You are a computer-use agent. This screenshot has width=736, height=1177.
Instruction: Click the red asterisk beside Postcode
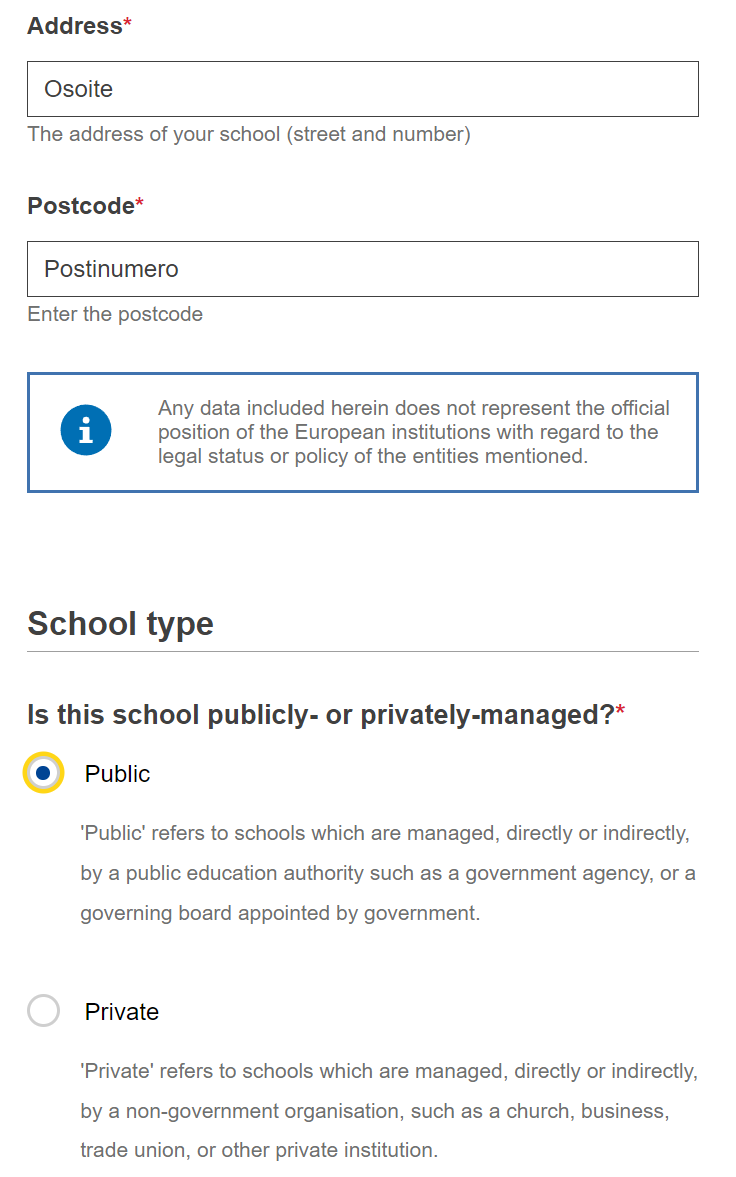140,203
